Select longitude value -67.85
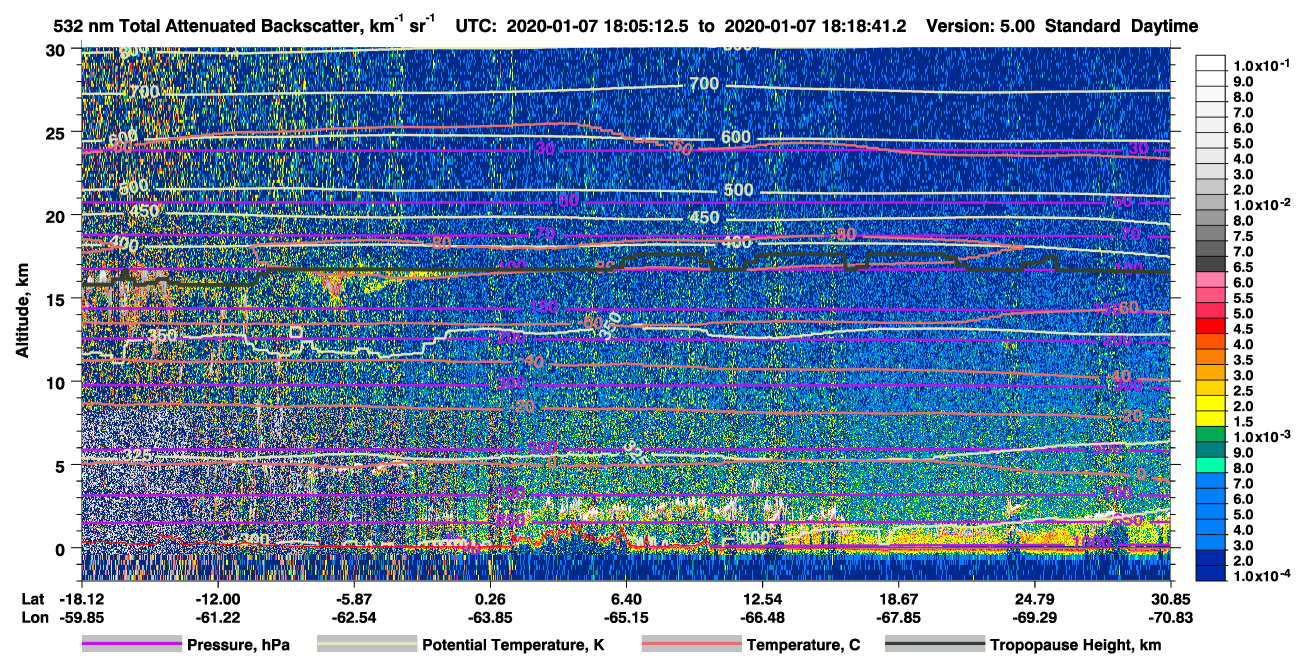This screenshot has width=1300, height=667. pyautogui.click(x=899, y=617)
